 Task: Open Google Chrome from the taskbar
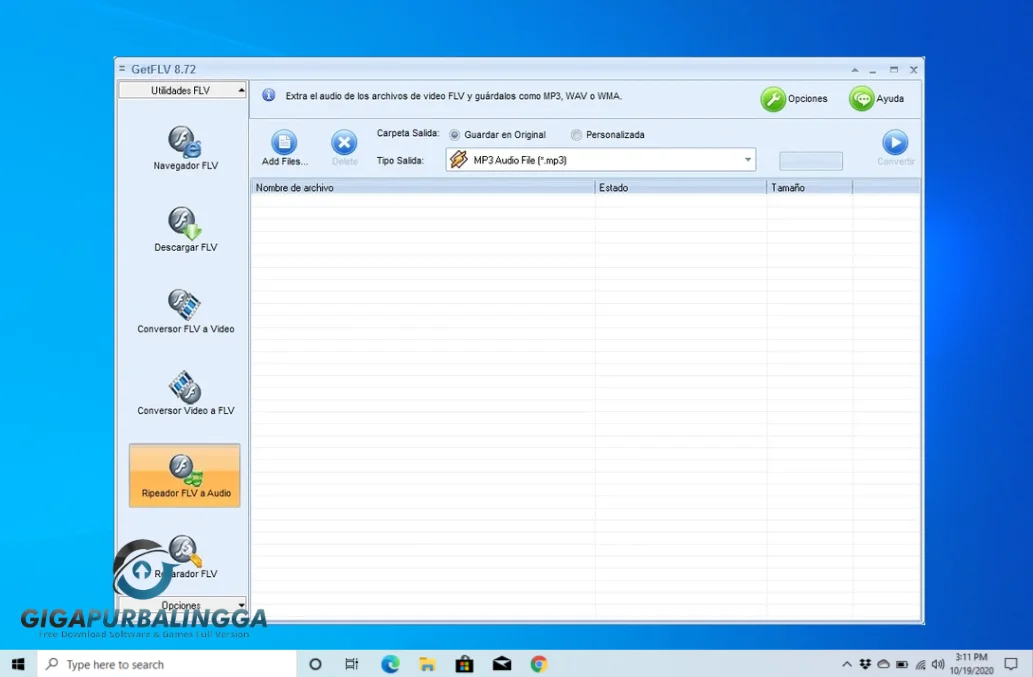tap(539, 664)
